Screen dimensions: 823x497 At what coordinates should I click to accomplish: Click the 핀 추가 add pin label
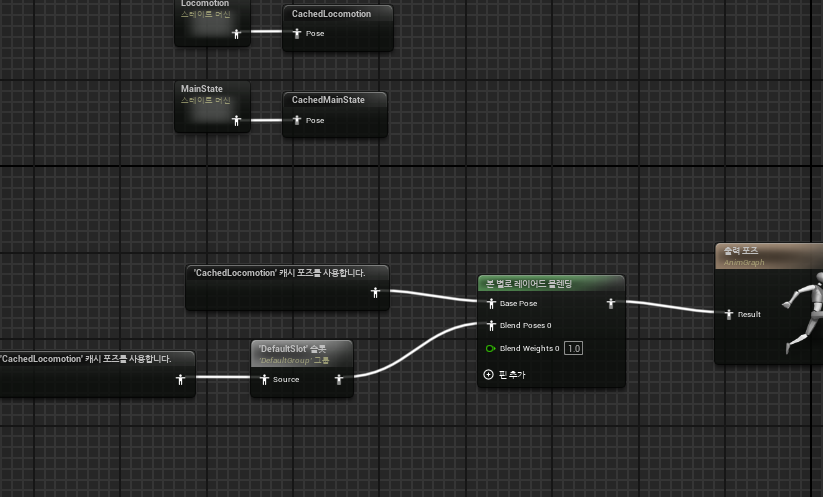click(x=512, y=374)
